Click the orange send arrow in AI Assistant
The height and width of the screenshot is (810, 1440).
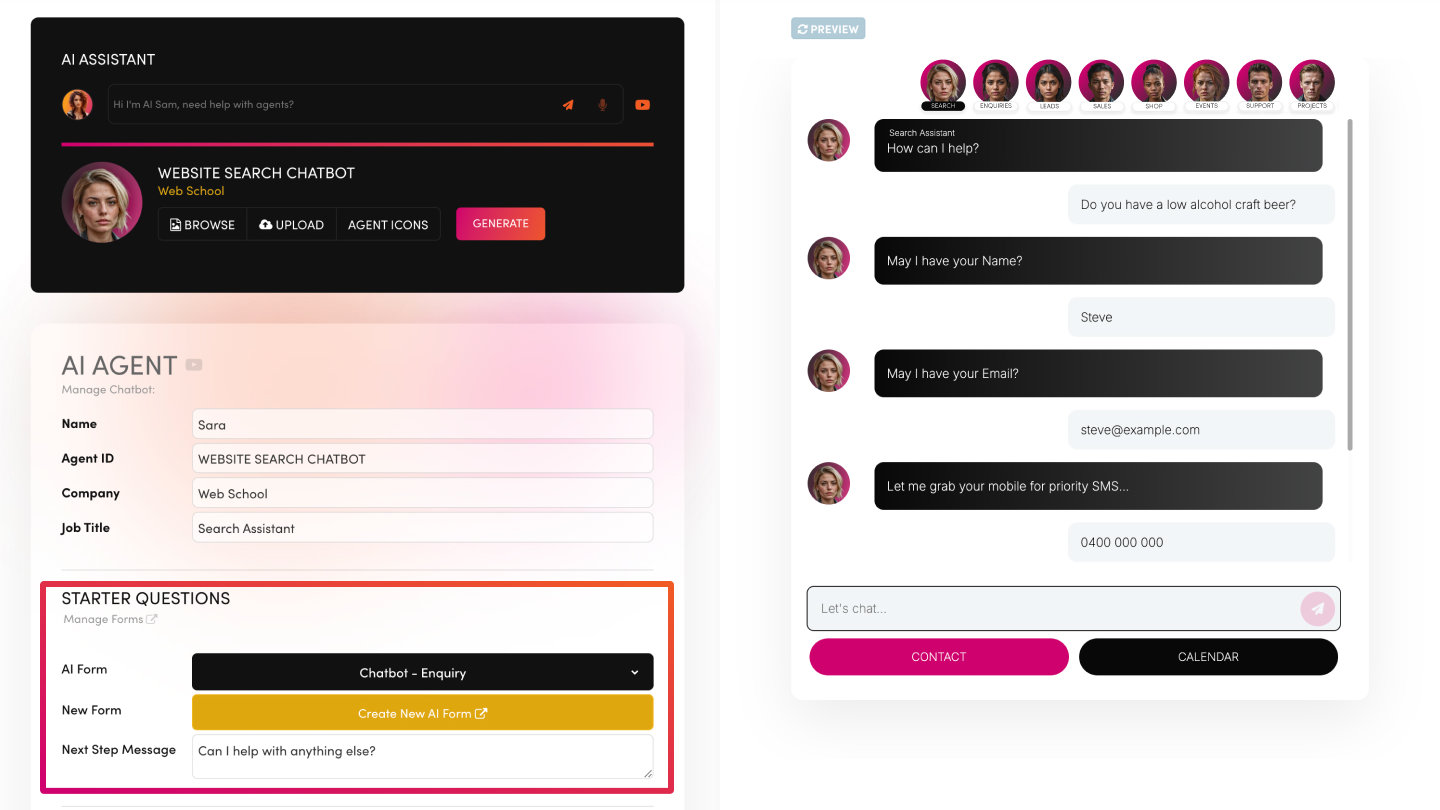[568, 104]
